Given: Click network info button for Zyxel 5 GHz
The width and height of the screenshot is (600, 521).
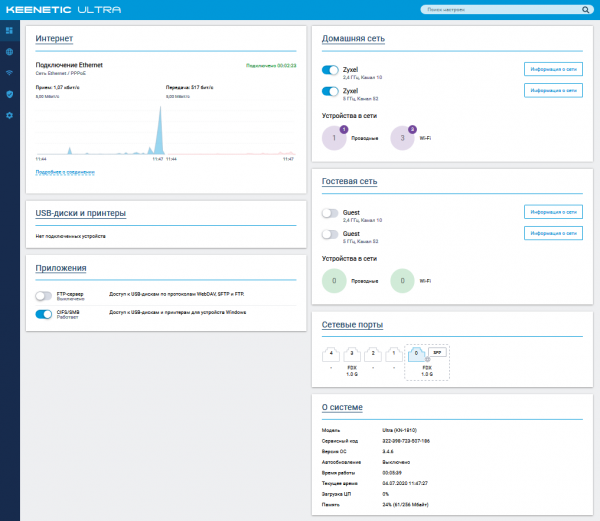Looking at the screenshot, I should pyautogui.click(x=553, y=90).
